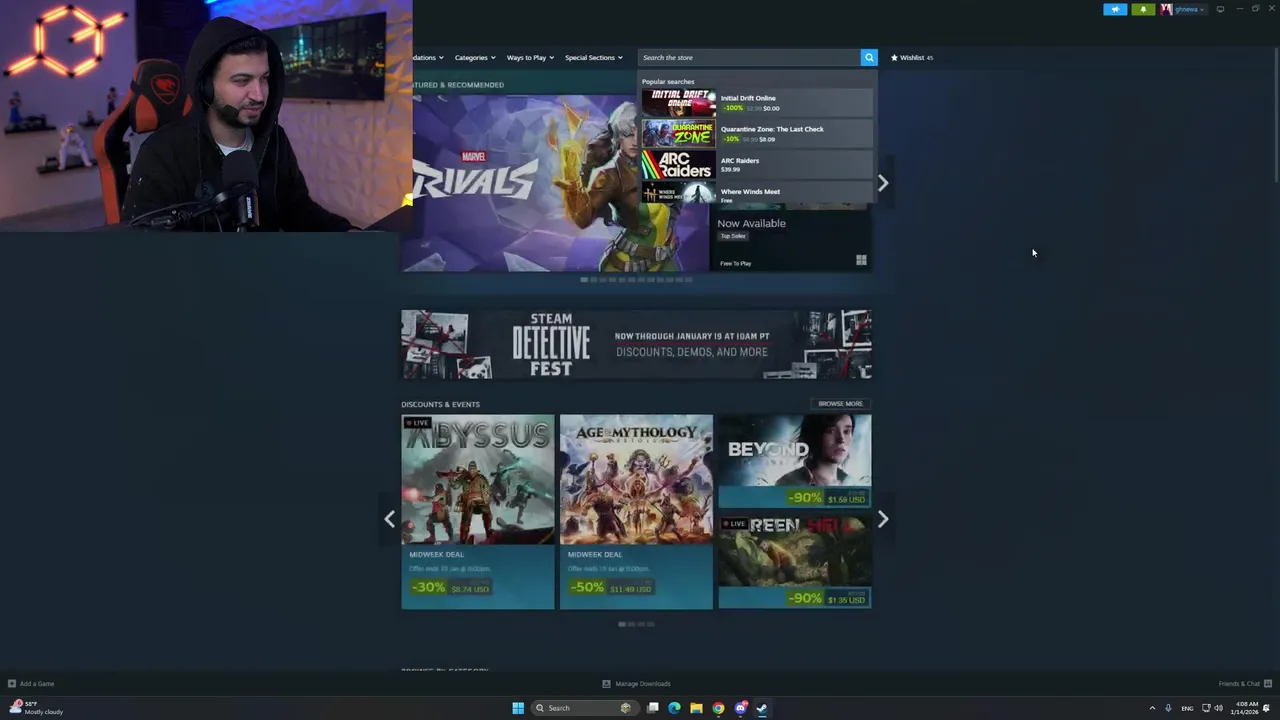1280x720 pixels.
Task: Open the Beyond discount card
Action: click(795, 461)
